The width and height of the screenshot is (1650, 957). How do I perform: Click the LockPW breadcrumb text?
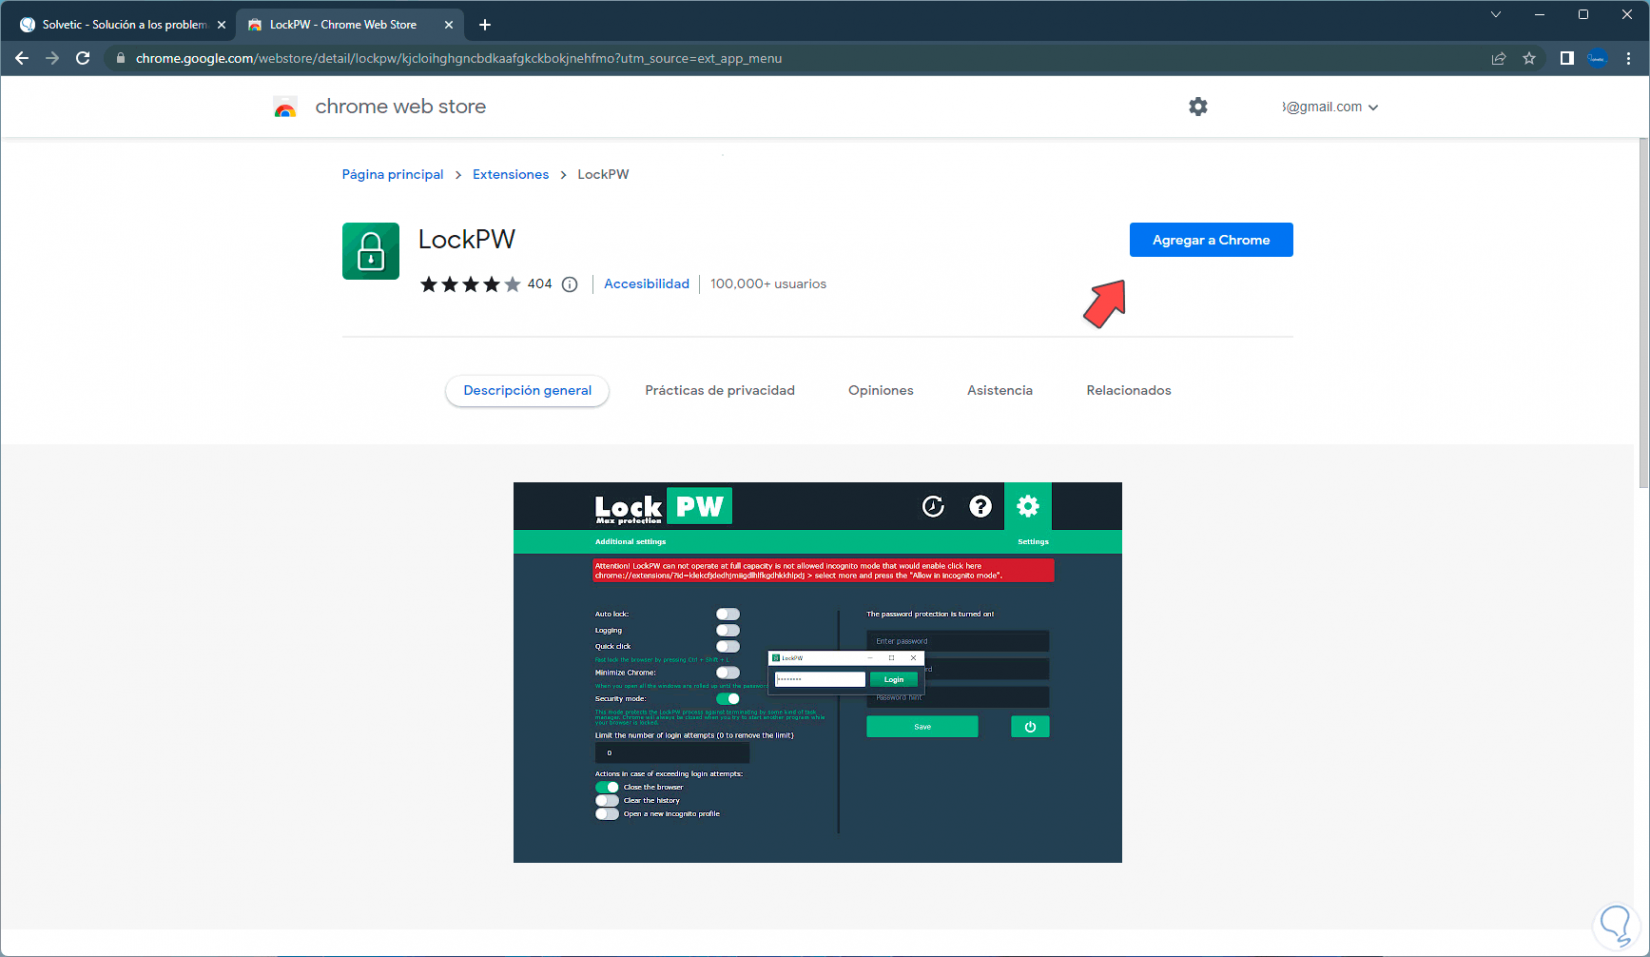point(603,174)
